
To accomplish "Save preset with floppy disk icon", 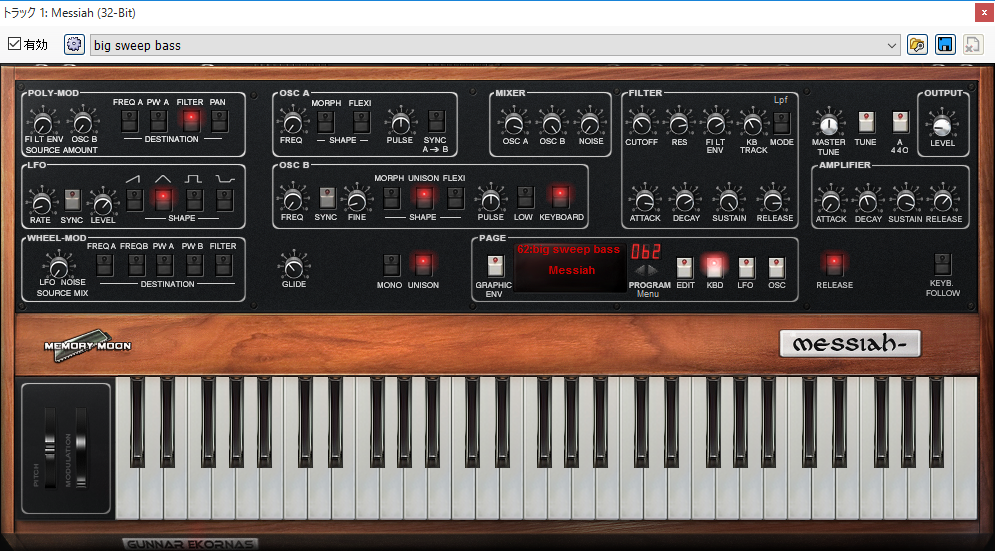I will coord(945,44).
